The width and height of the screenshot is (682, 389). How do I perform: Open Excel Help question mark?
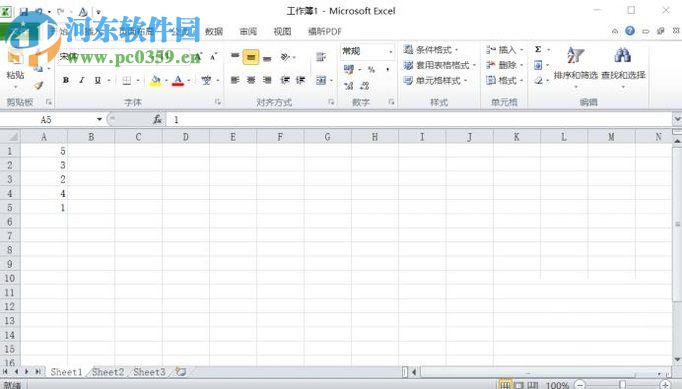[x=630, y=31]
